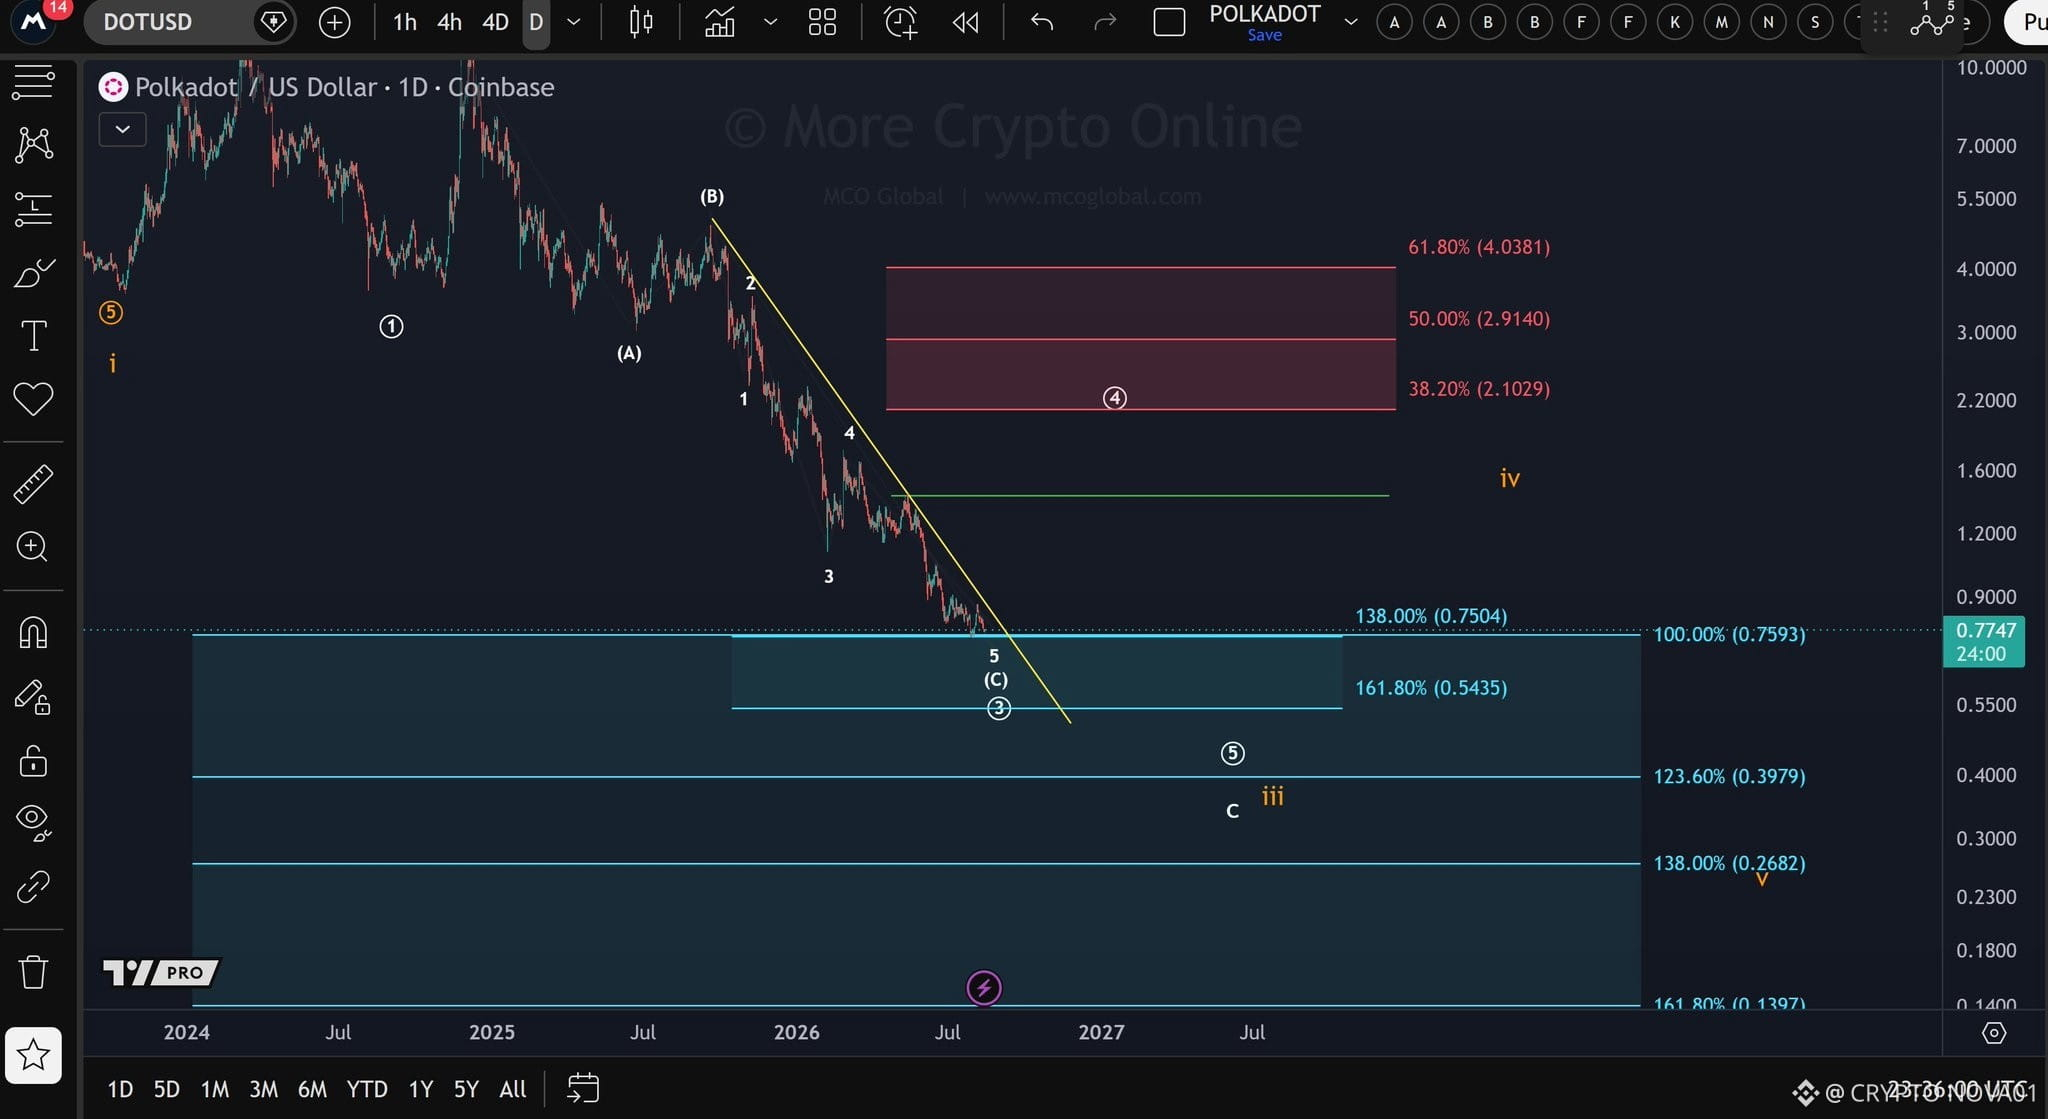This screenshot has height=1119, width=2048.
Task: Open chart settings gear on the price axis
Action: 1994,1033
